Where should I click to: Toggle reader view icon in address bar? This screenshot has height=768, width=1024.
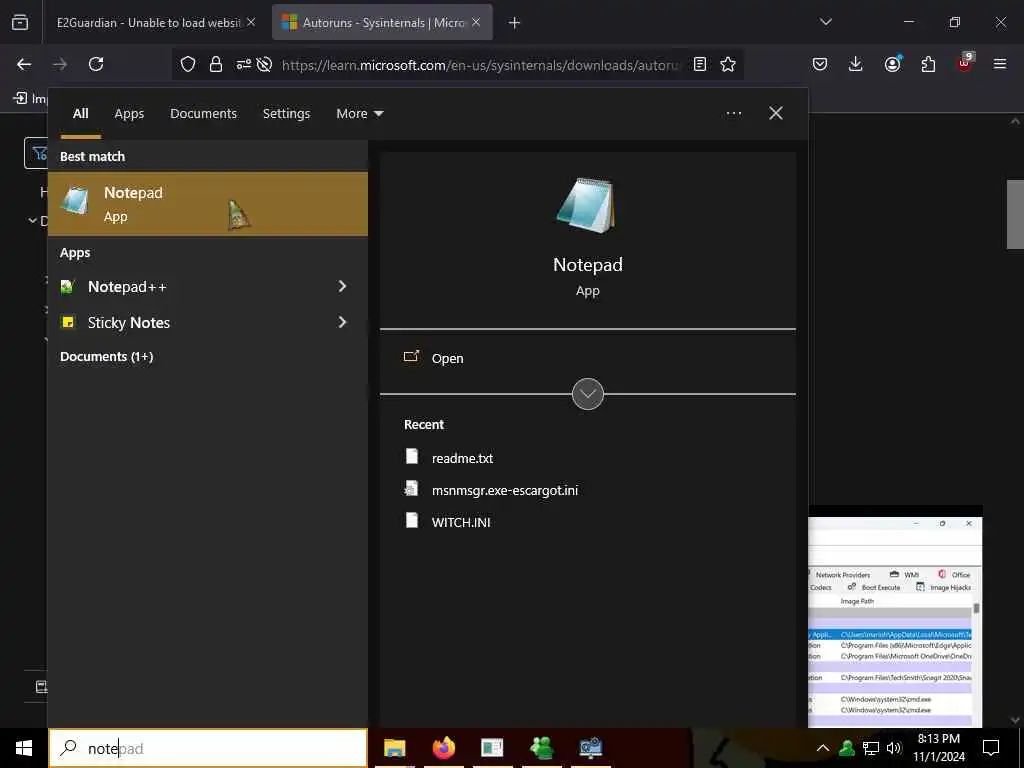700,64
